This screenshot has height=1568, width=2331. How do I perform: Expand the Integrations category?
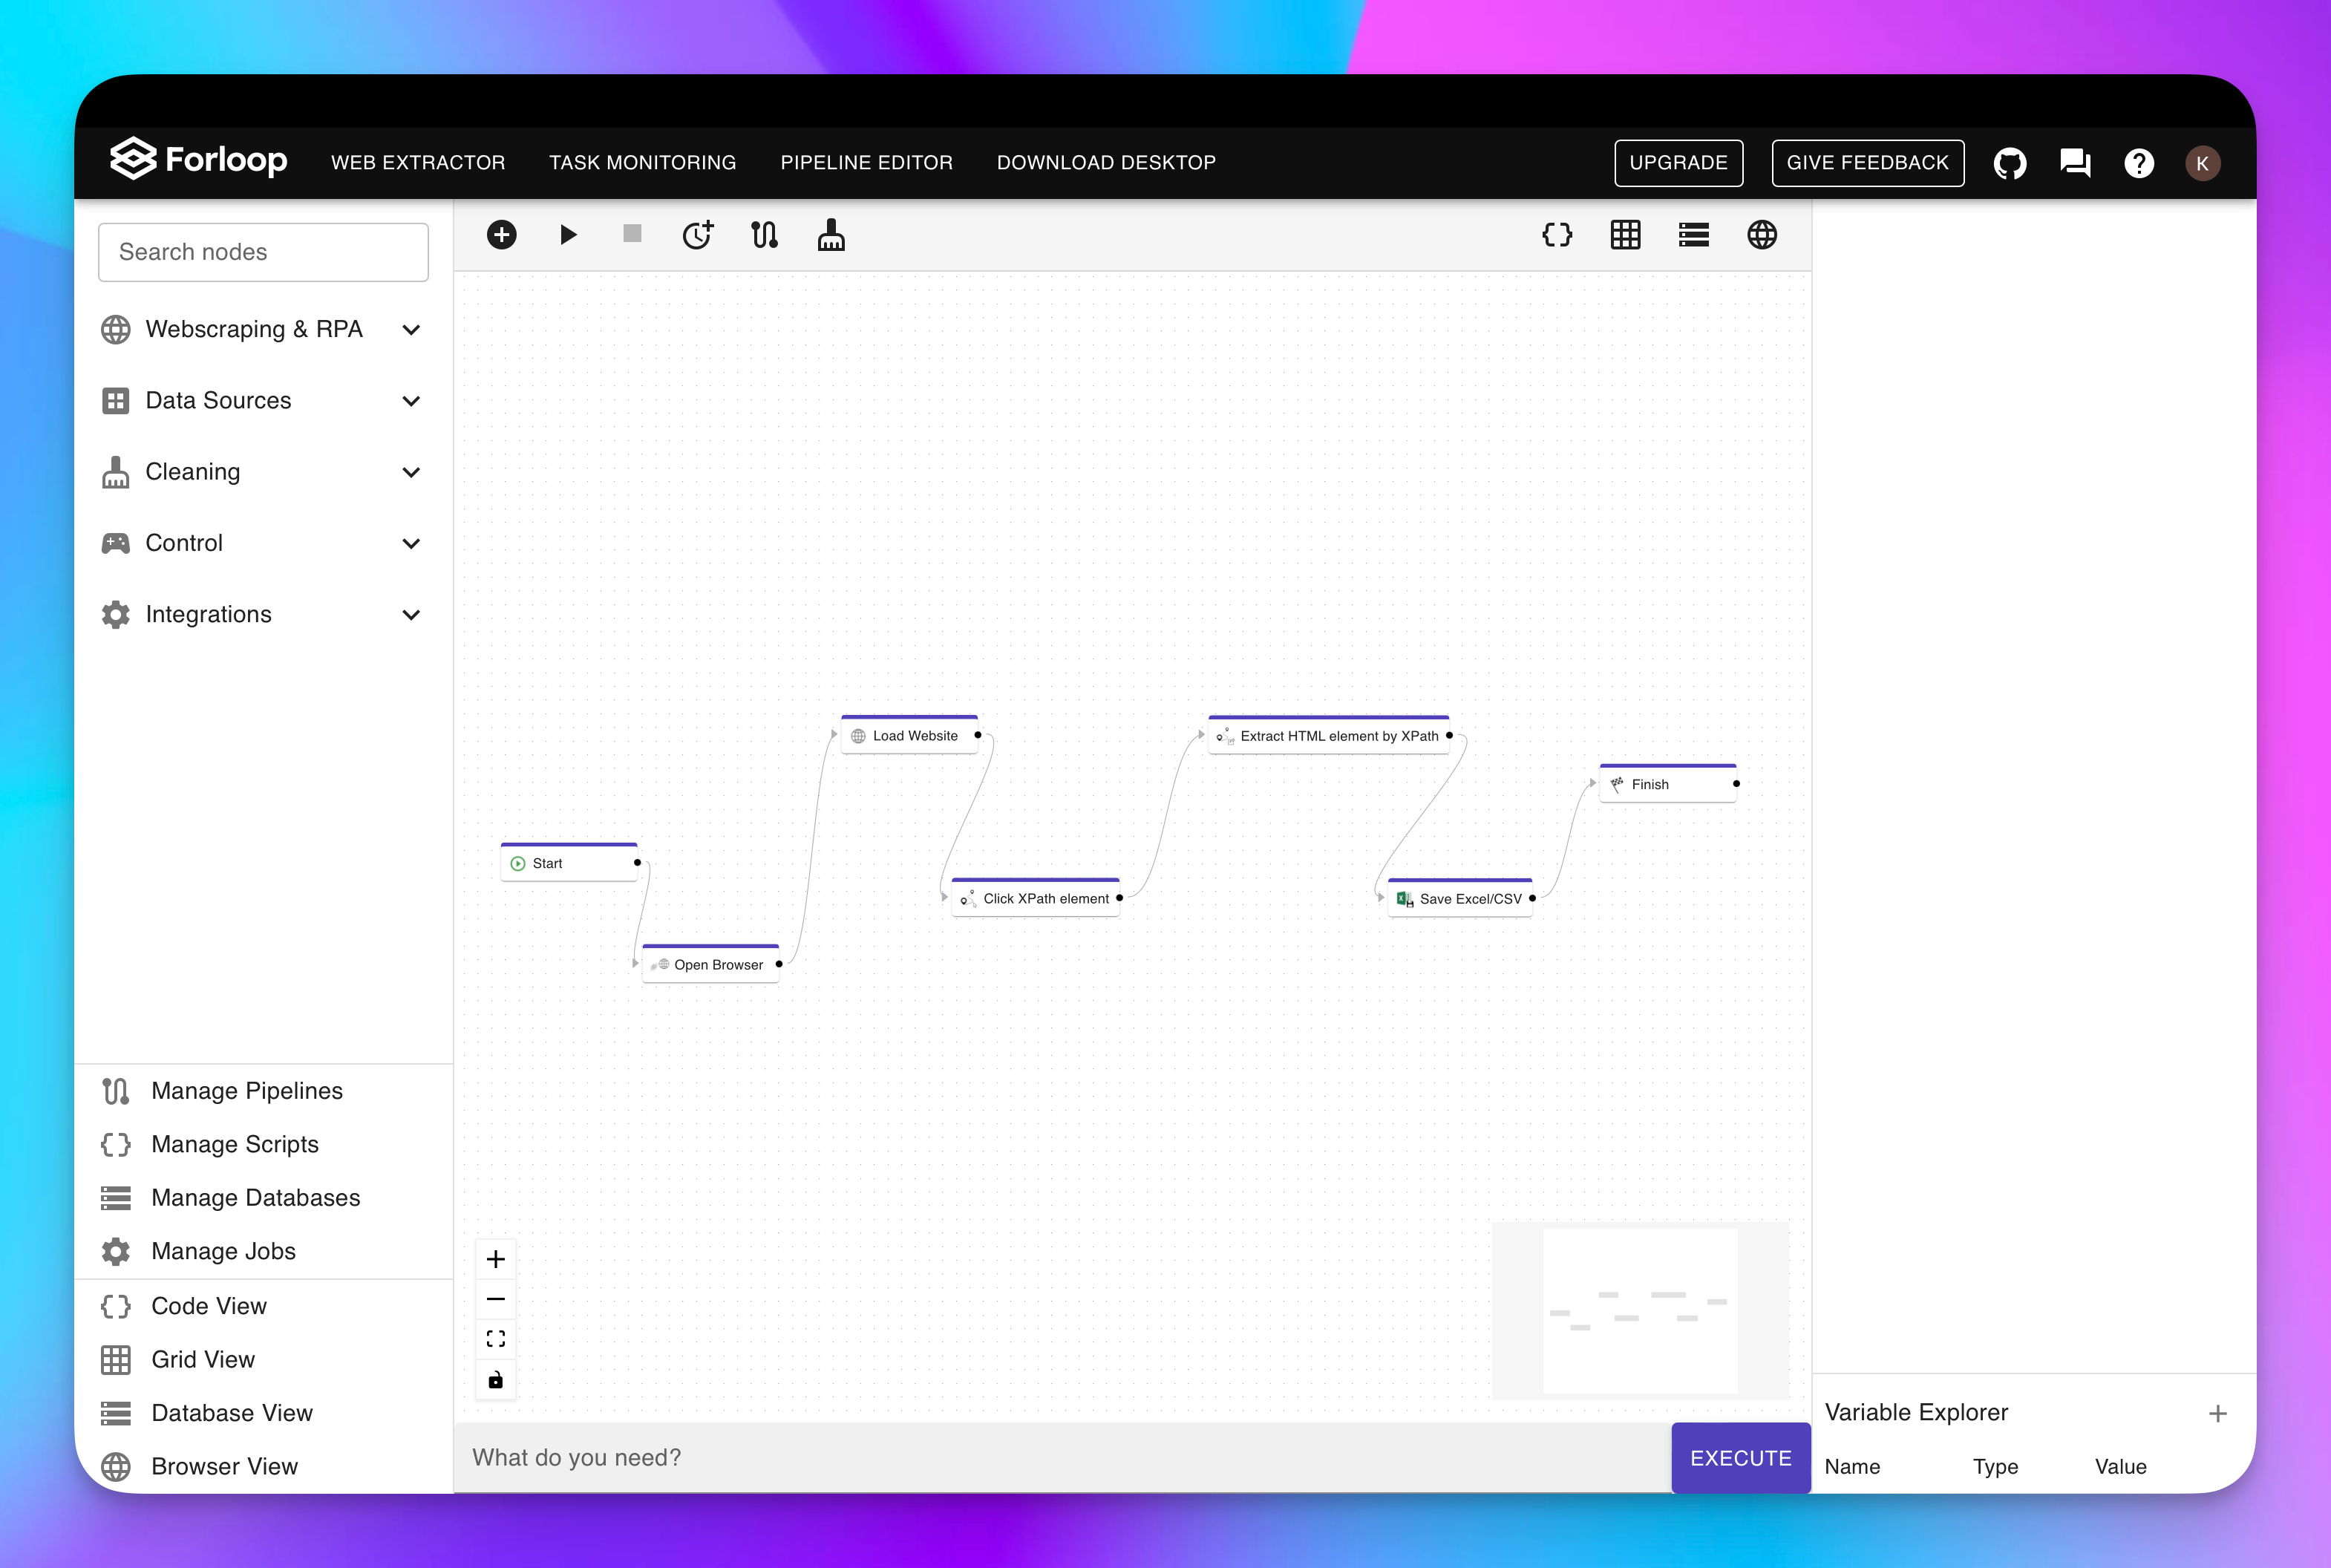pos(262,614)
